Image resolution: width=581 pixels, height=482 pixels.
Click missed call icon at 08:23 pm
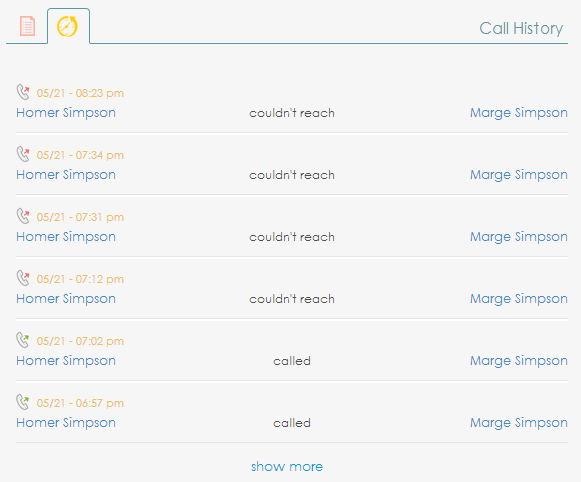(23, 92)
